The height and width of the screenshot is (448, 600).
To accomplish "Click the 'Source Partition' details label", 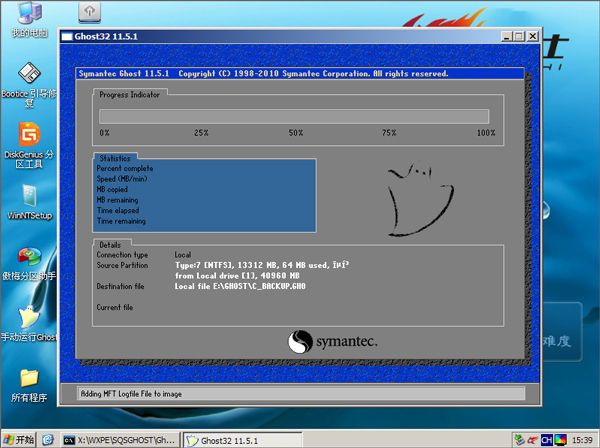I will click(x=122, y=265).
